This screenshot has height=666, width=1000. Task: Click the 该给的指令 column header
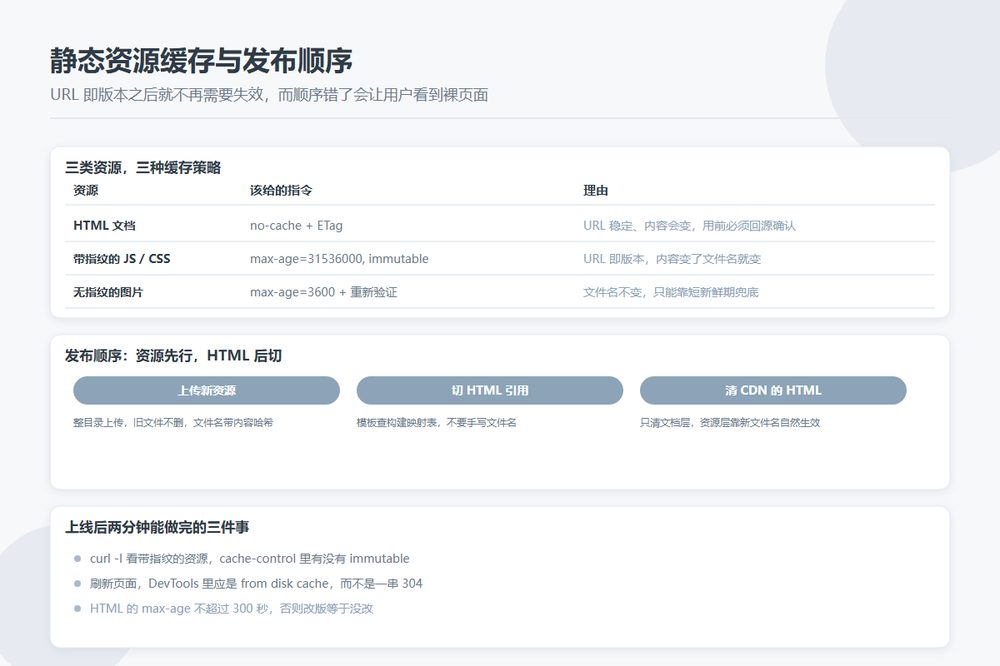281,190
